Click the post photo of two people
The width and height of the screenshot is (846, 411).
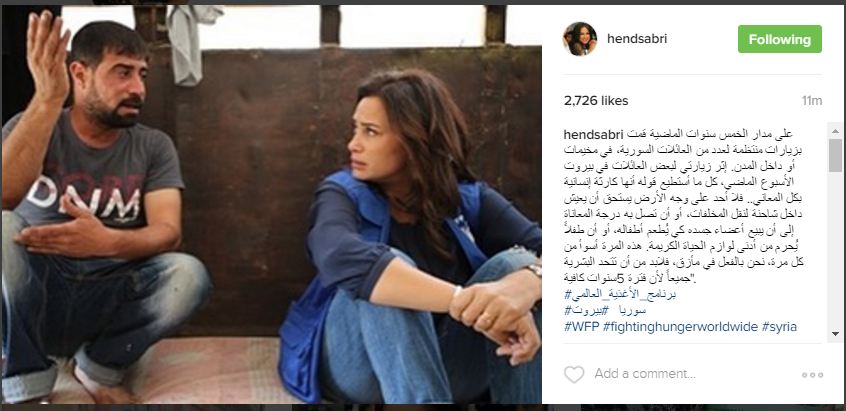pyautogui.click(x=271, y=204)
